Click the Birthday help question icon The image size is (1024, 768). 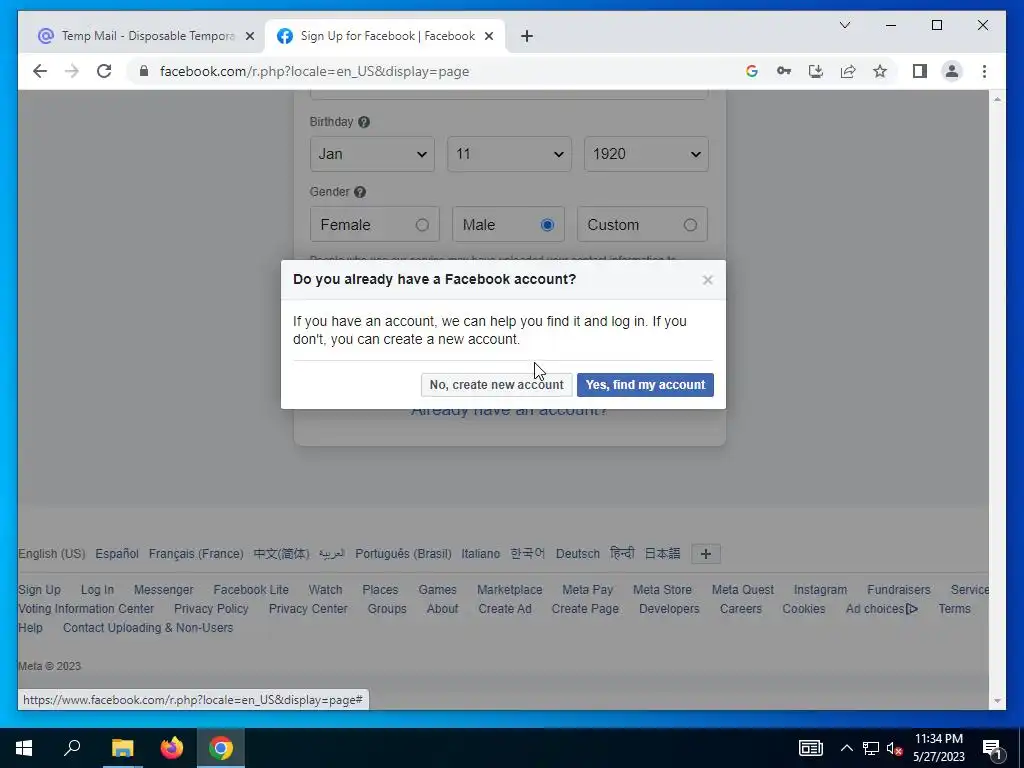click(x=364, y=122)
